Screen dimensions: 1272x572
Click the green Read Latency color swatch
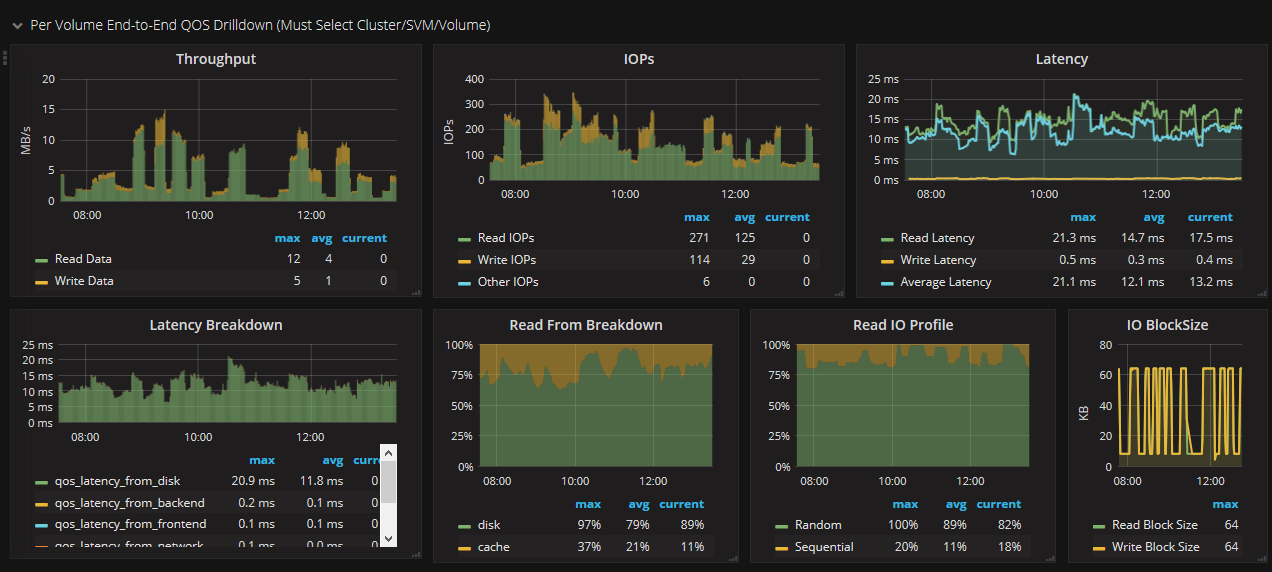[x=887, y=239]
